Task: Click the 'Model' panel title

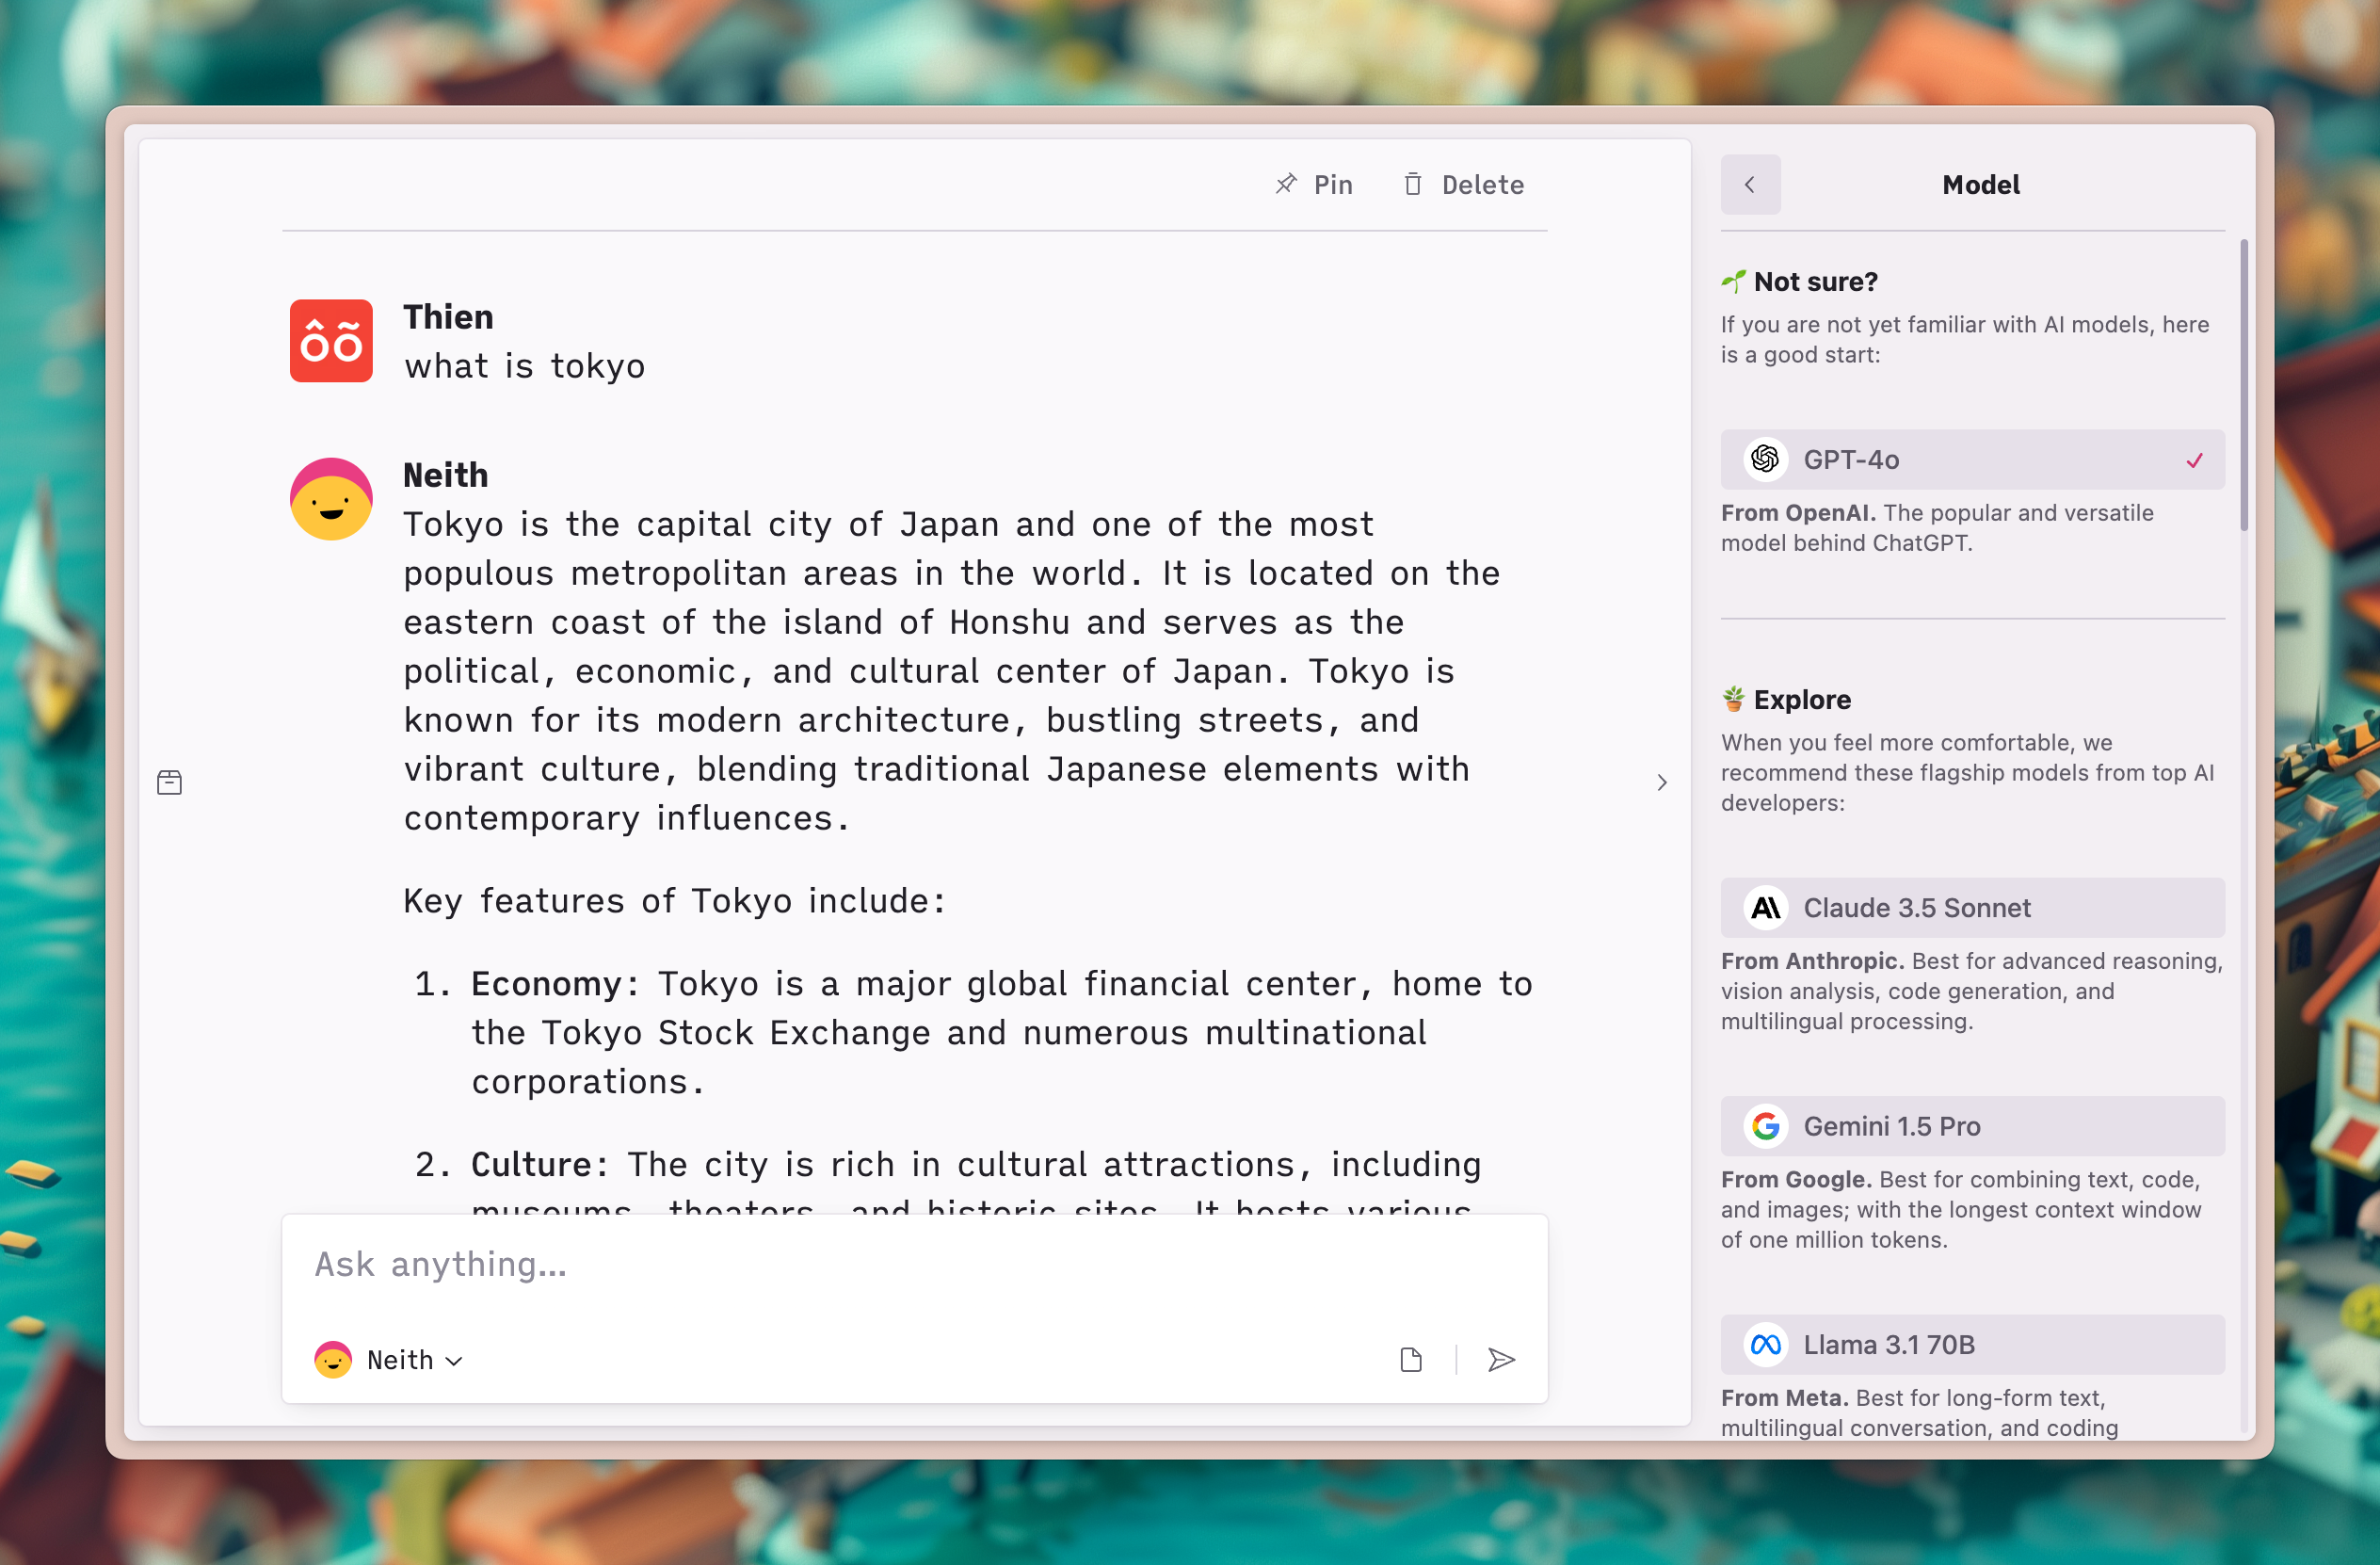Action: click(1981, 185)
